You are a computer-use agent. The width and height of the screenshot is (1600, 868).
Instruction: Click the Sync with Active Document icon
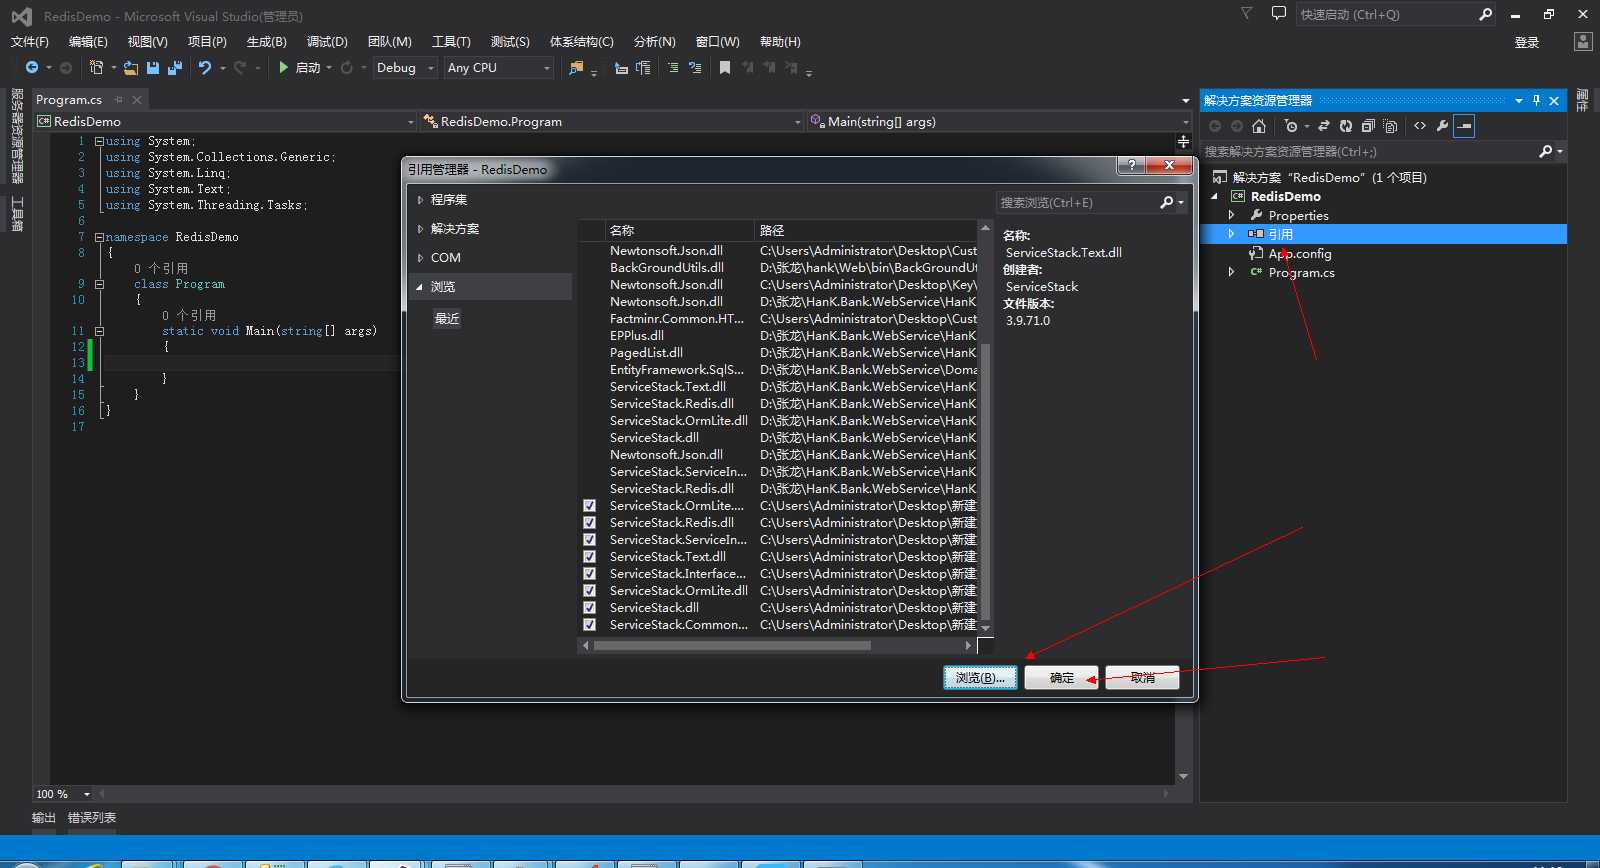(x=1324, y=126)
